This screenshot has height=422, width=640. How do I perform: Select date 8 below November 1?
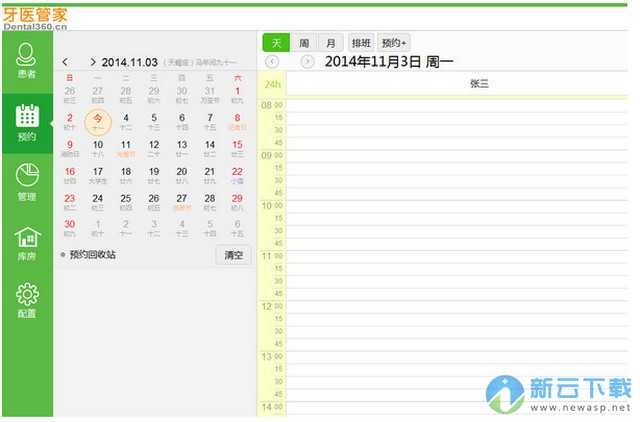point(237,122)
